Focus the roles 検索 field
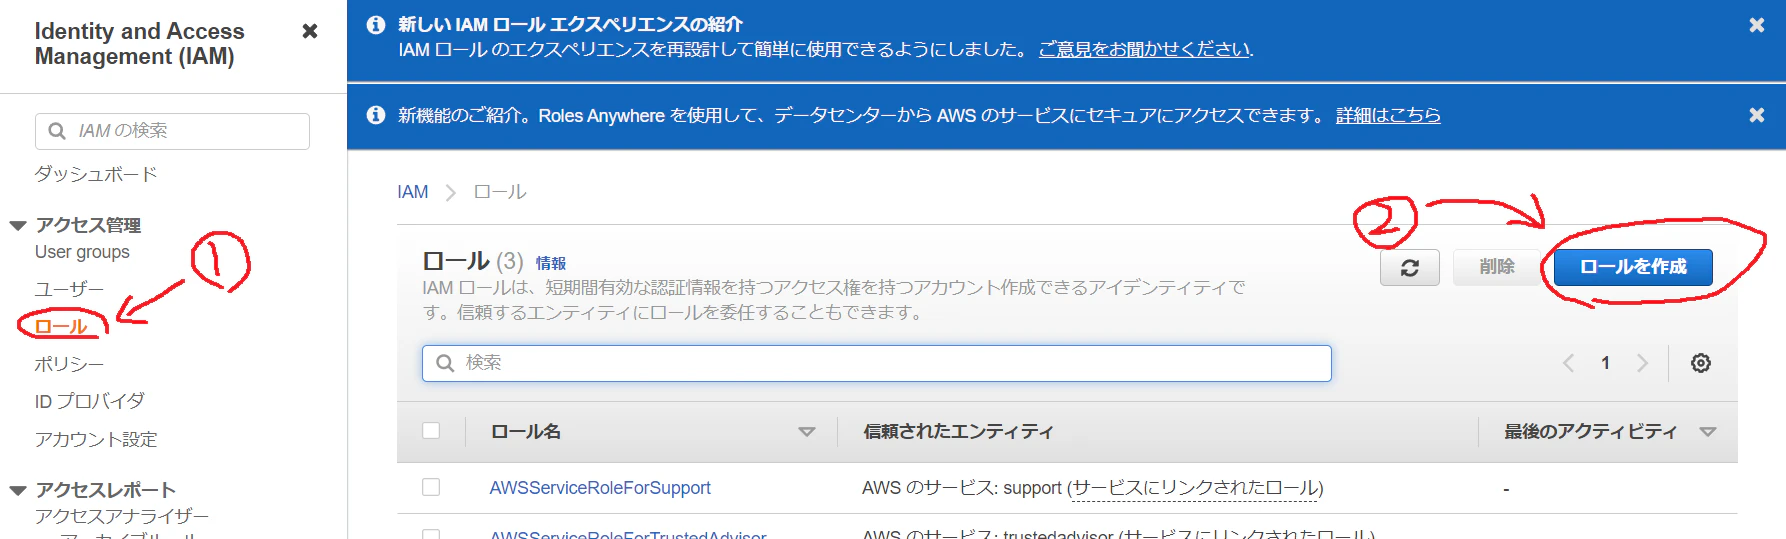 tap(877, 363)
